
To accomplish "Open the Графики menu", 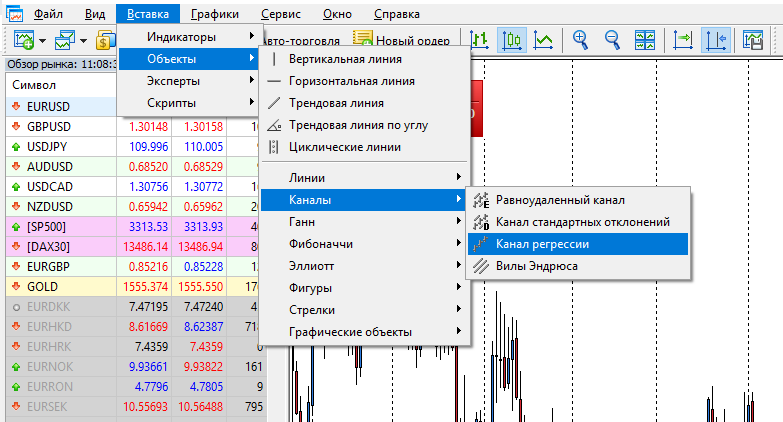I will tap(215, 14).
